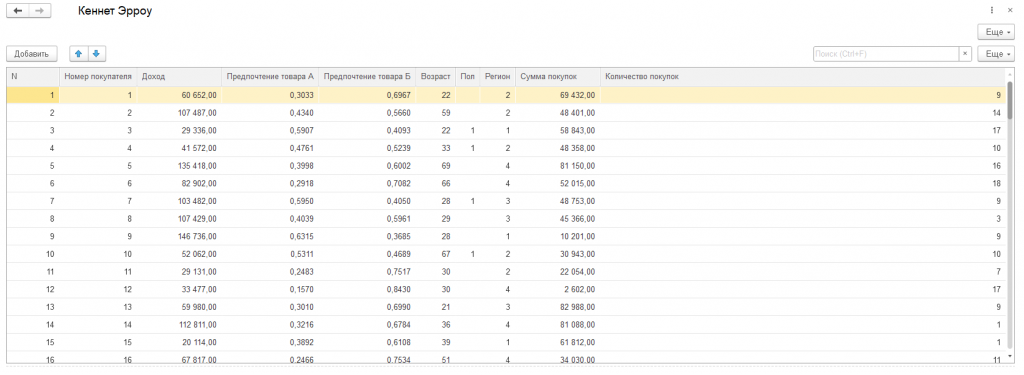The width and height of the screenshot is (1024, 375).
Task: Click preference A value 0,5950
Action: [x=302, y=201]
